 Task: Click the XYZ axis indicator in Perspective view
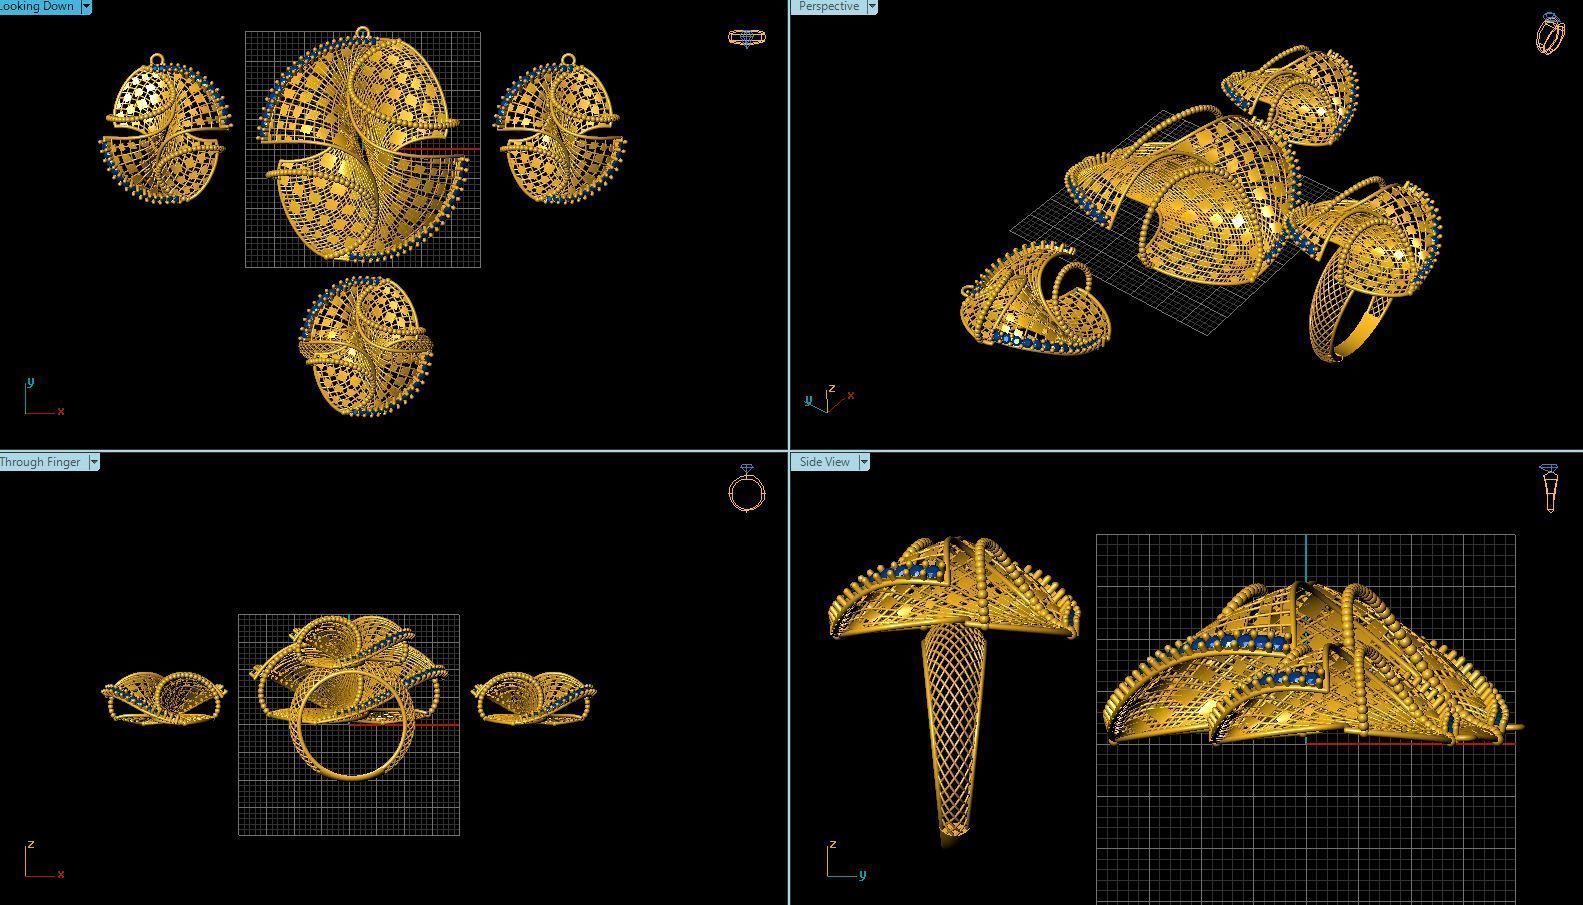pos(830,398)
